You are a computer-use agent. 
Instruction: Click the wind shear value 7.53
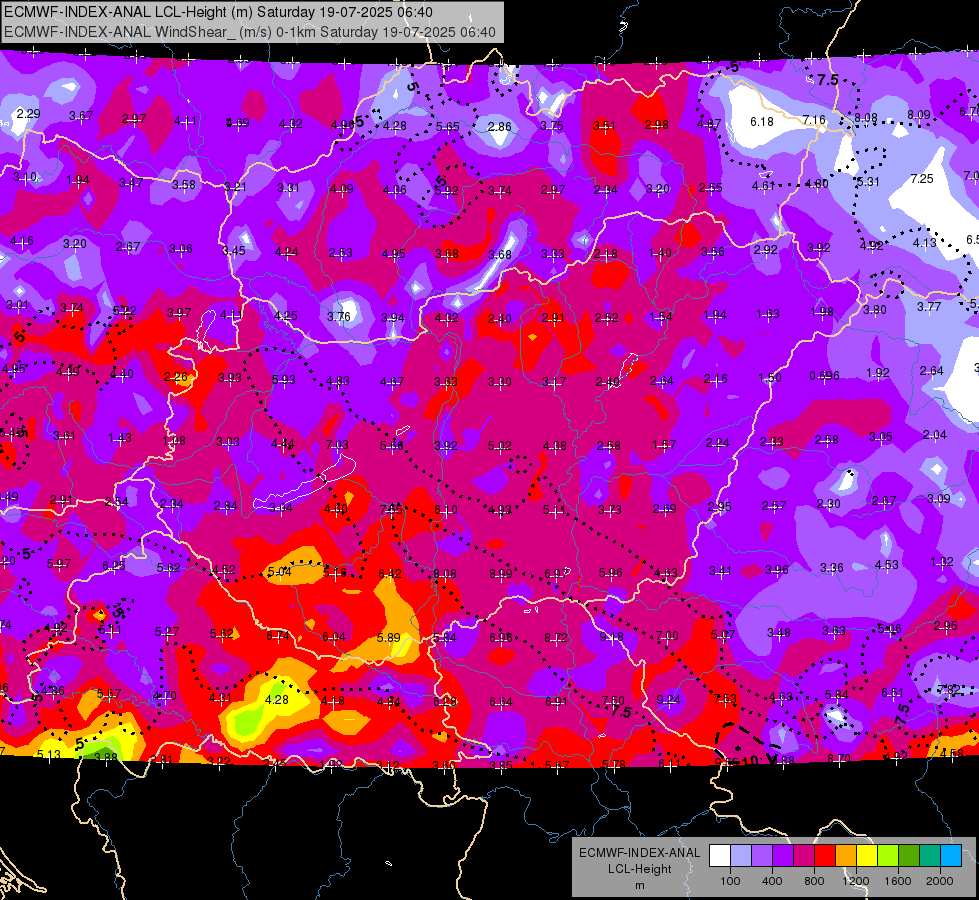coord(725,699)
